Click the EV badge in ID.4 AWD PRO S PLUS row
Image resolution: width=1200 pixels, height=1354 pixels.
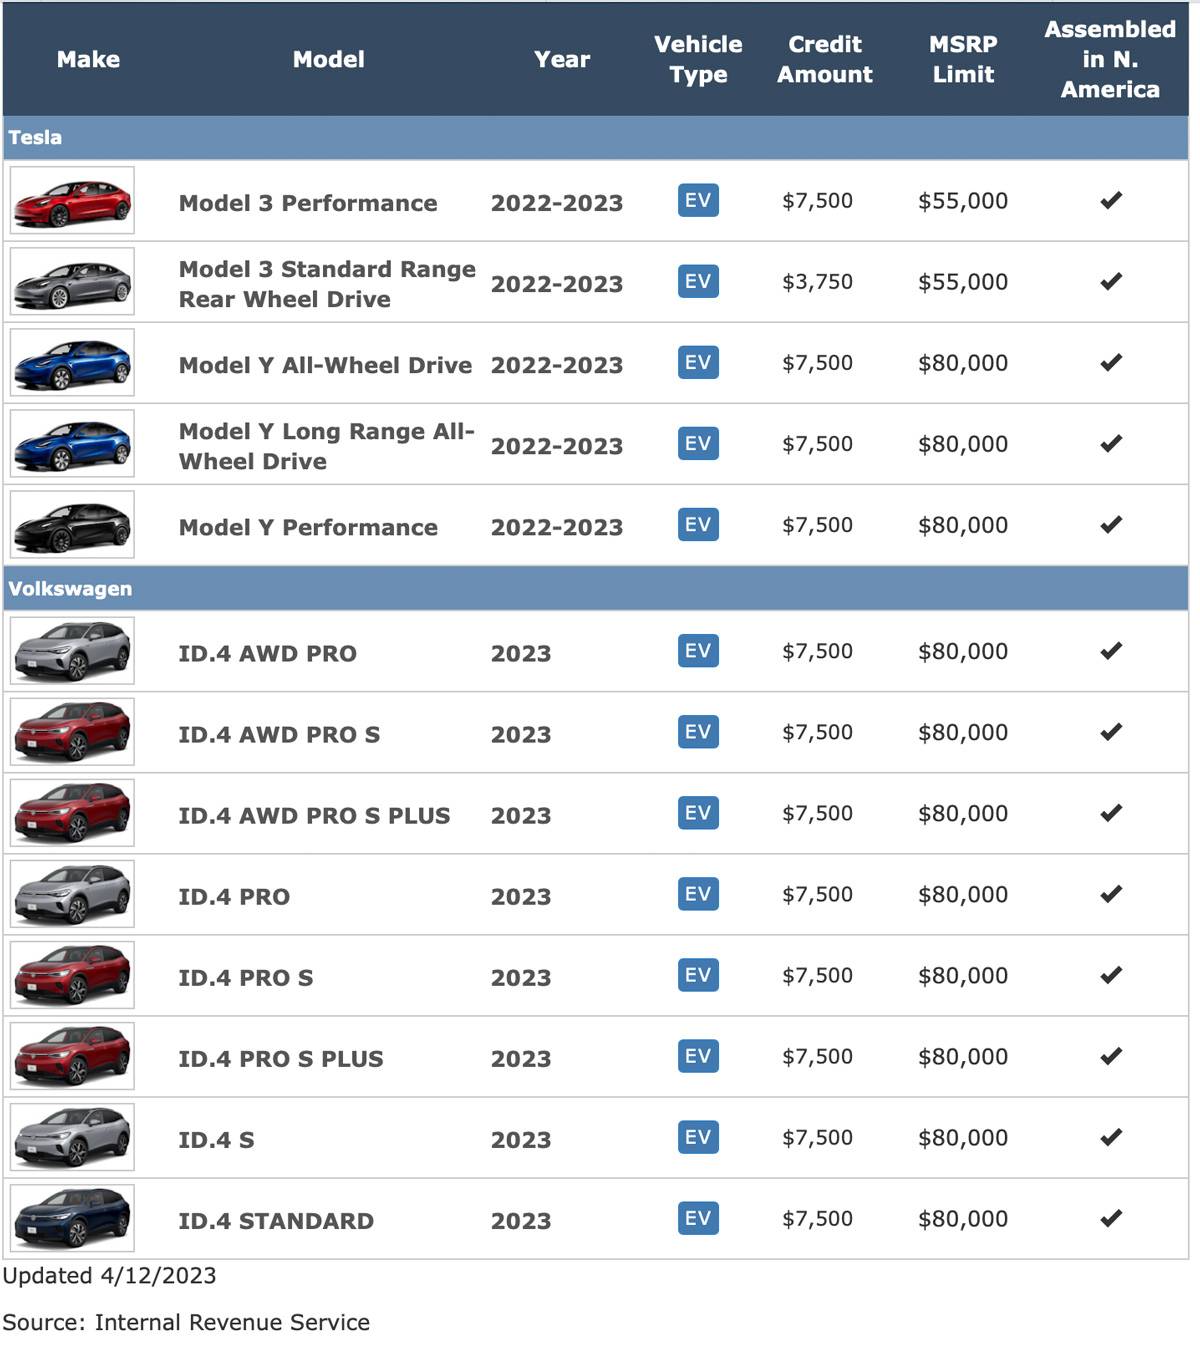[698, 812]
